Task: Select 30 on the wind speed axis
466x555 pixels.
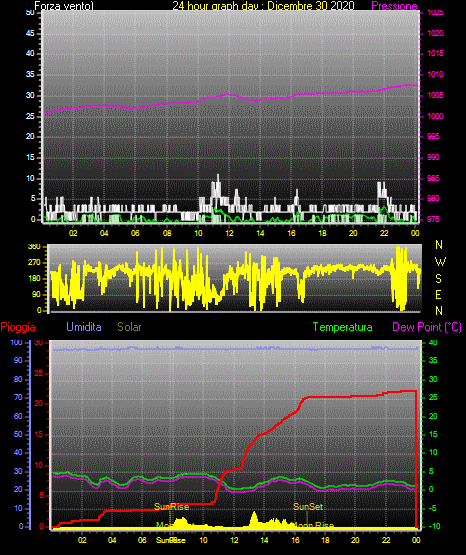Action: pos(30,96)
